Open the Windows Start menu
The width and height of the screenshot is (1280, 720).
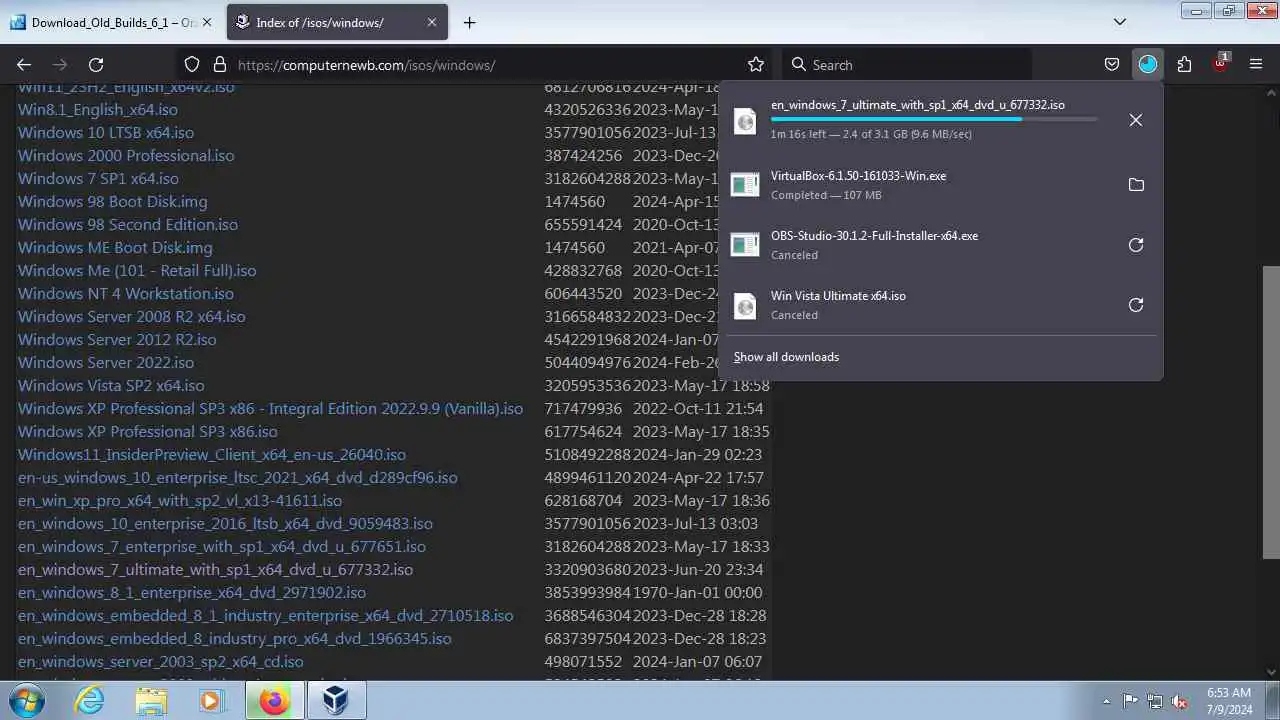pyautogui.click(x=27, y=701)
